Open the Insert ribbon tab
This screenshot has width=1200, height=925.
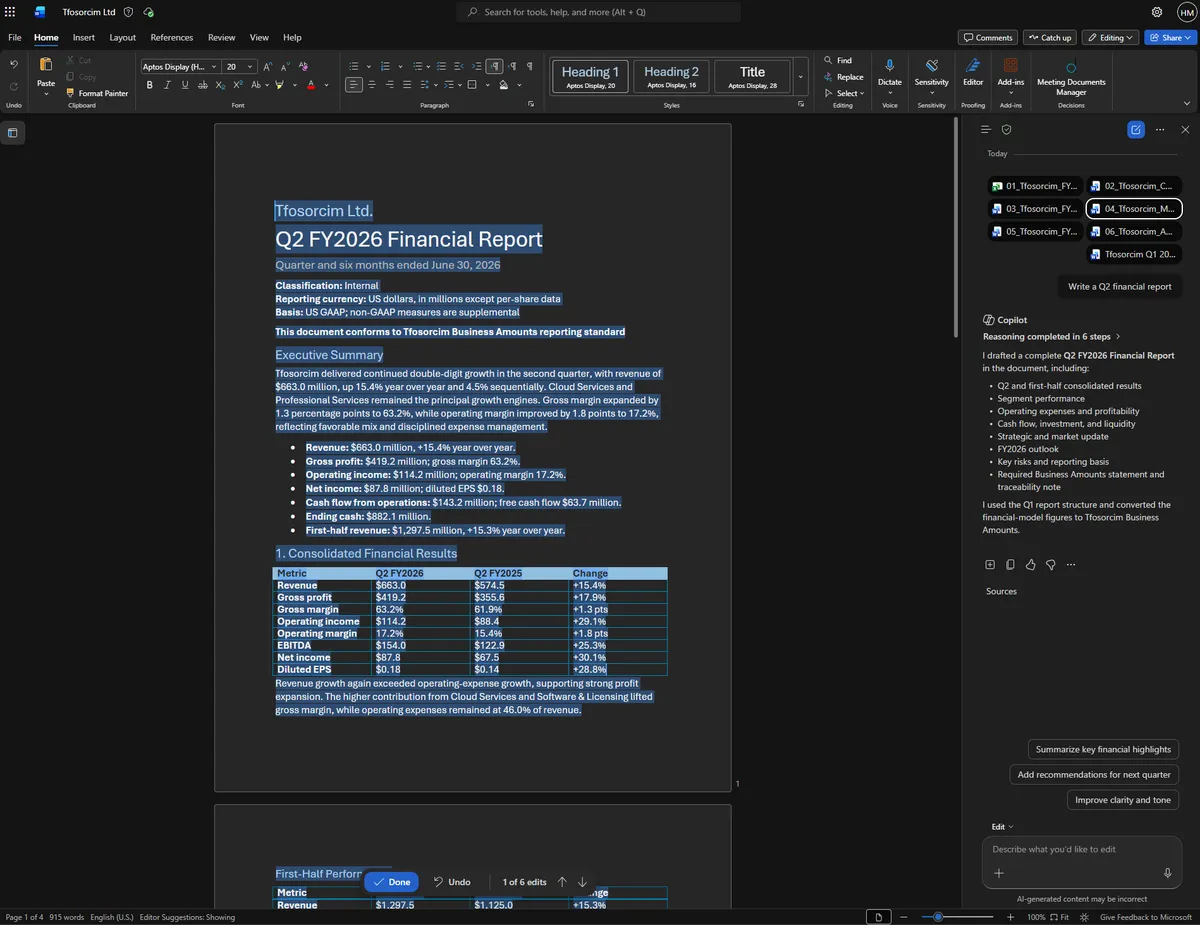click(x=84, y=37)
